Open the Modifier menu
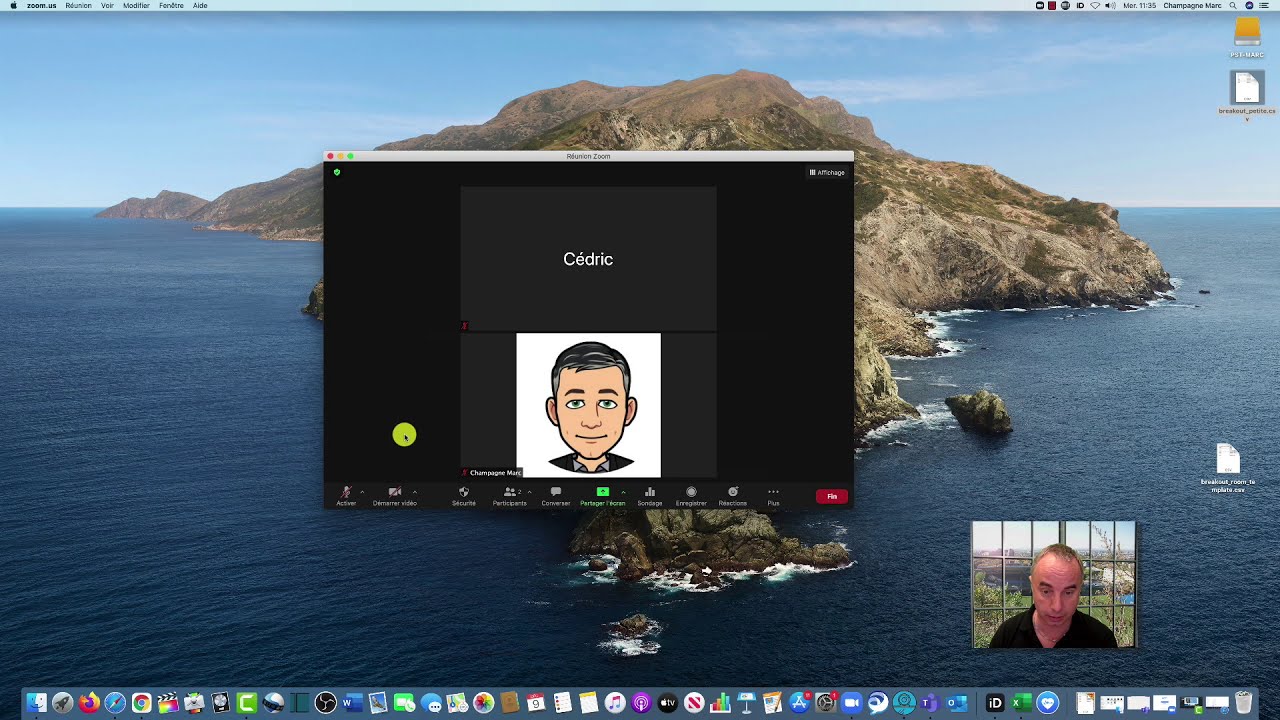 pyautogui.click(x=136, y=5)
